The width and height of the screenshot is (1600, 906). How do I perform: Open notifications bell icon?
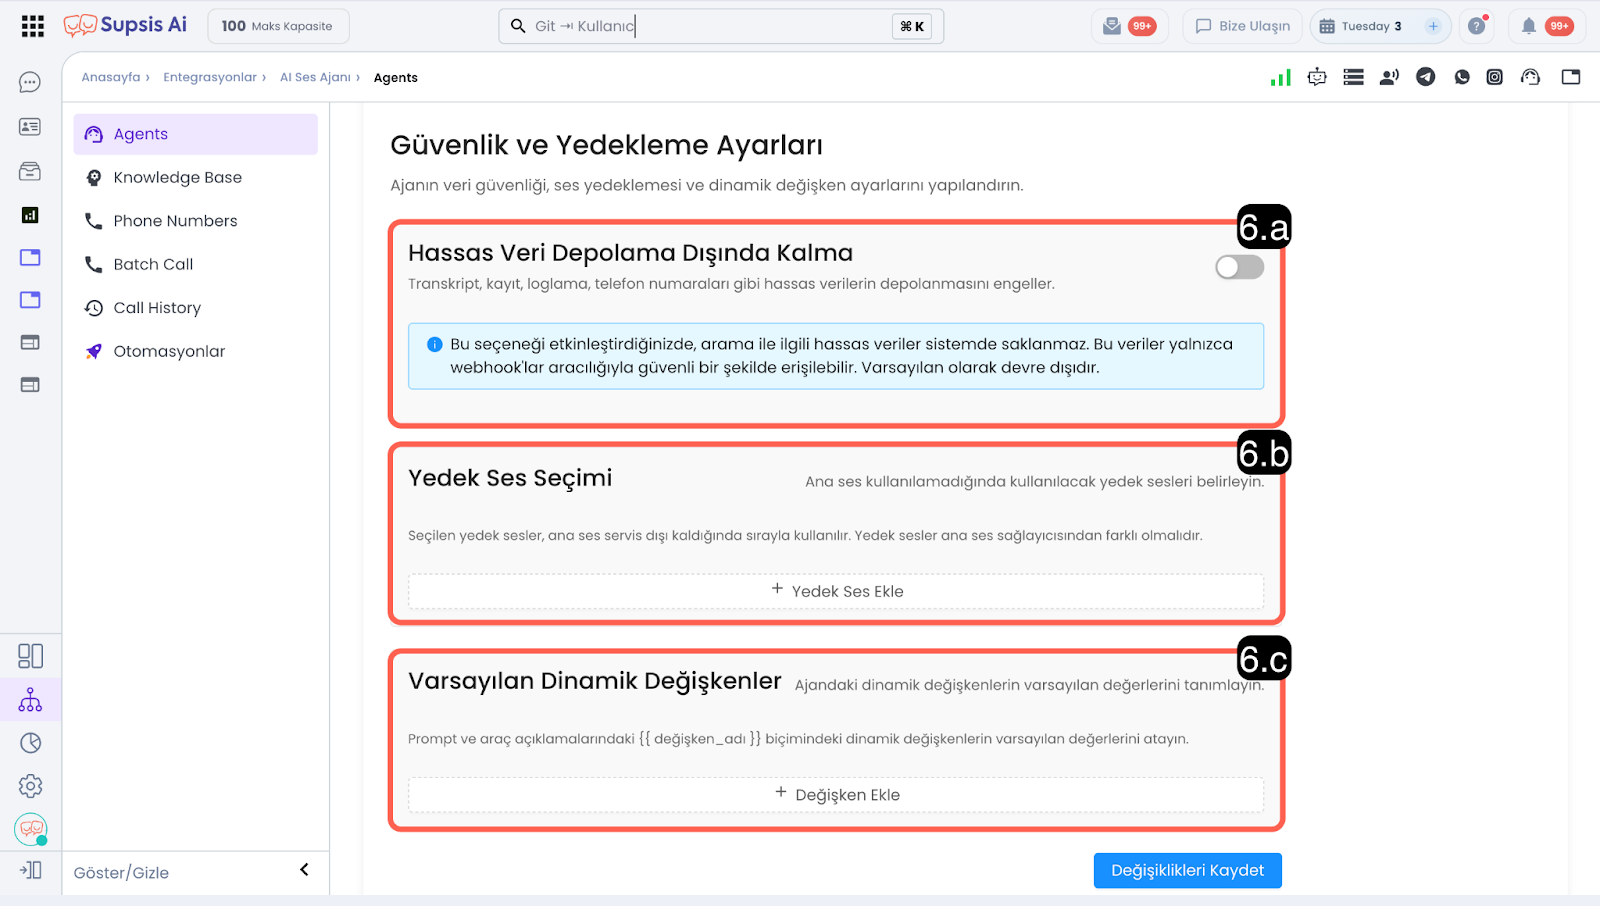1528,26
